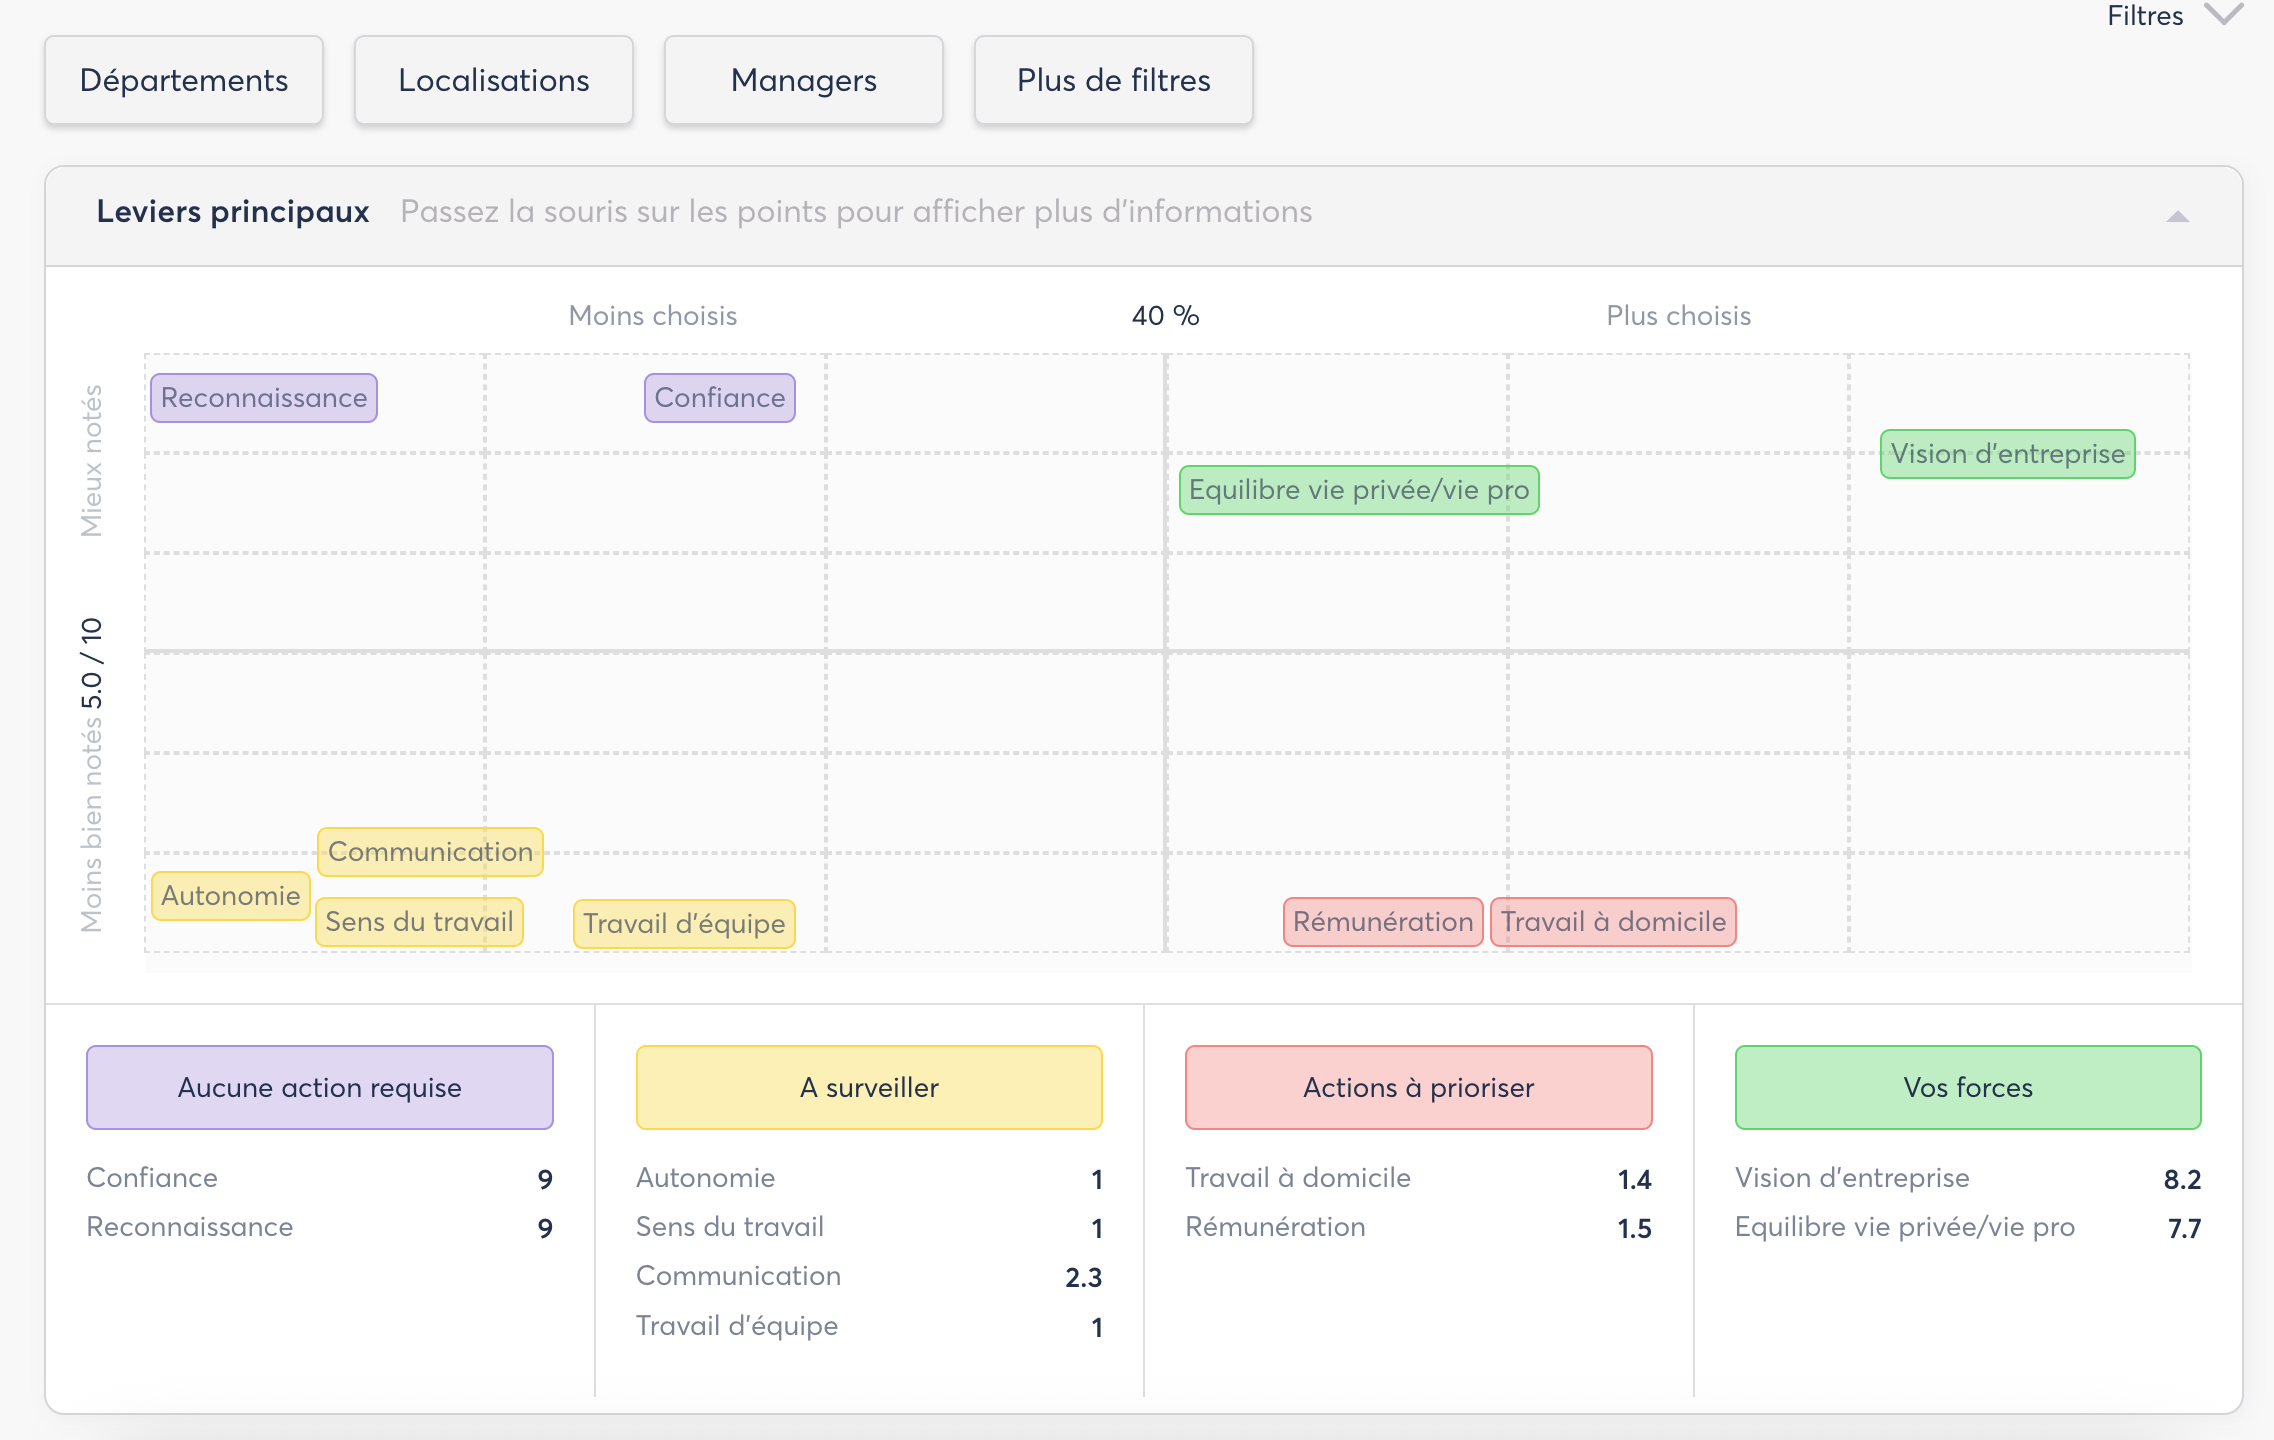Screen dimensions: 2274x1440
Task: Click the Vision d'entreprise chart tag
Action: point(2007,454)
